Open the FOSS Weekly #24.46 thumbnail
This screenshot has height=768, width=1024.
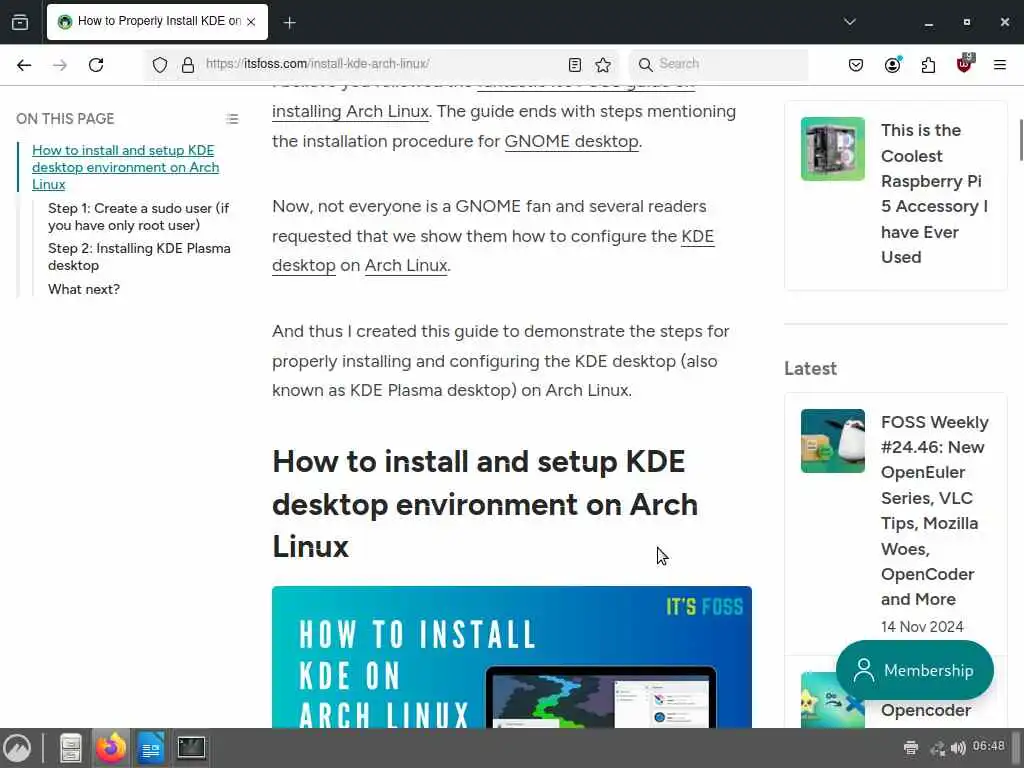click(833, 441)
